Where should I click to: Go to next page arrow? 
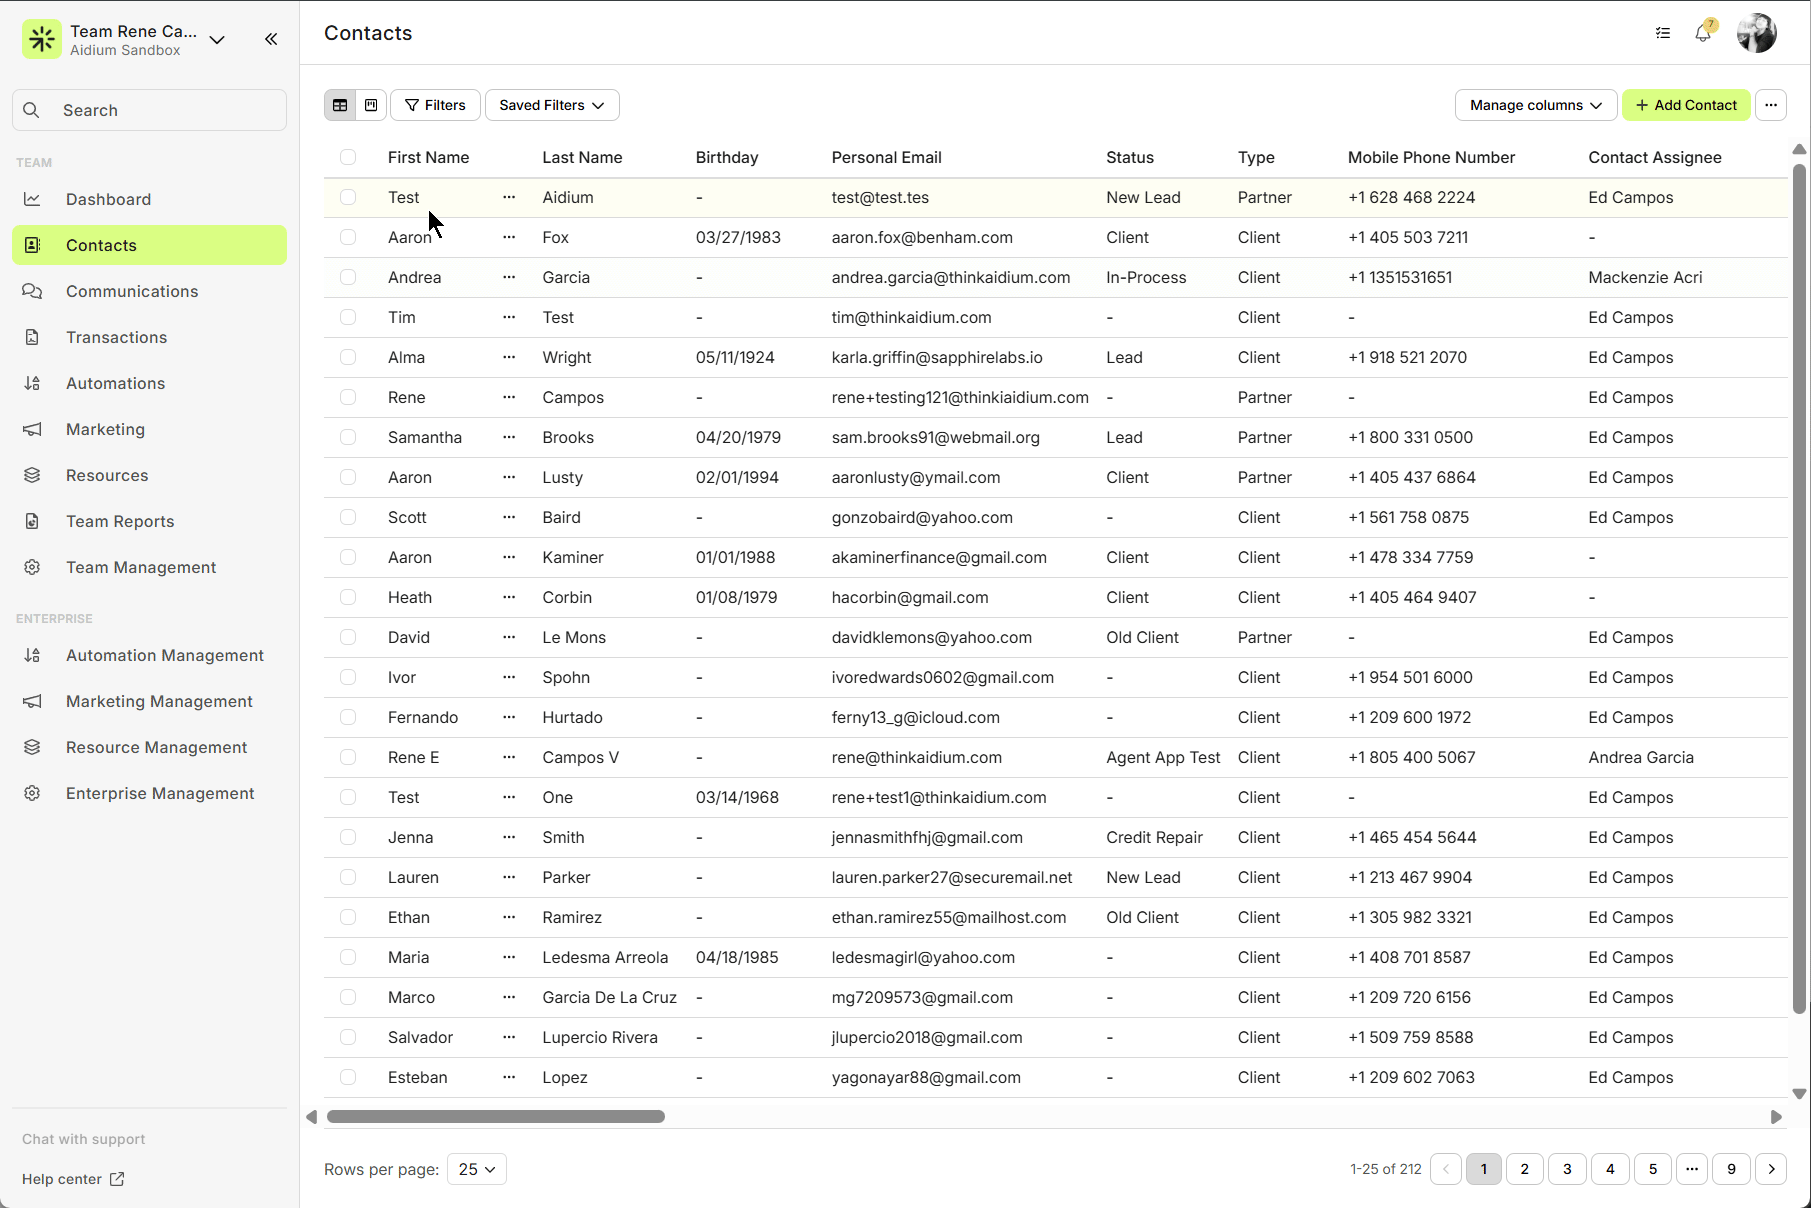point(1771,1169)
